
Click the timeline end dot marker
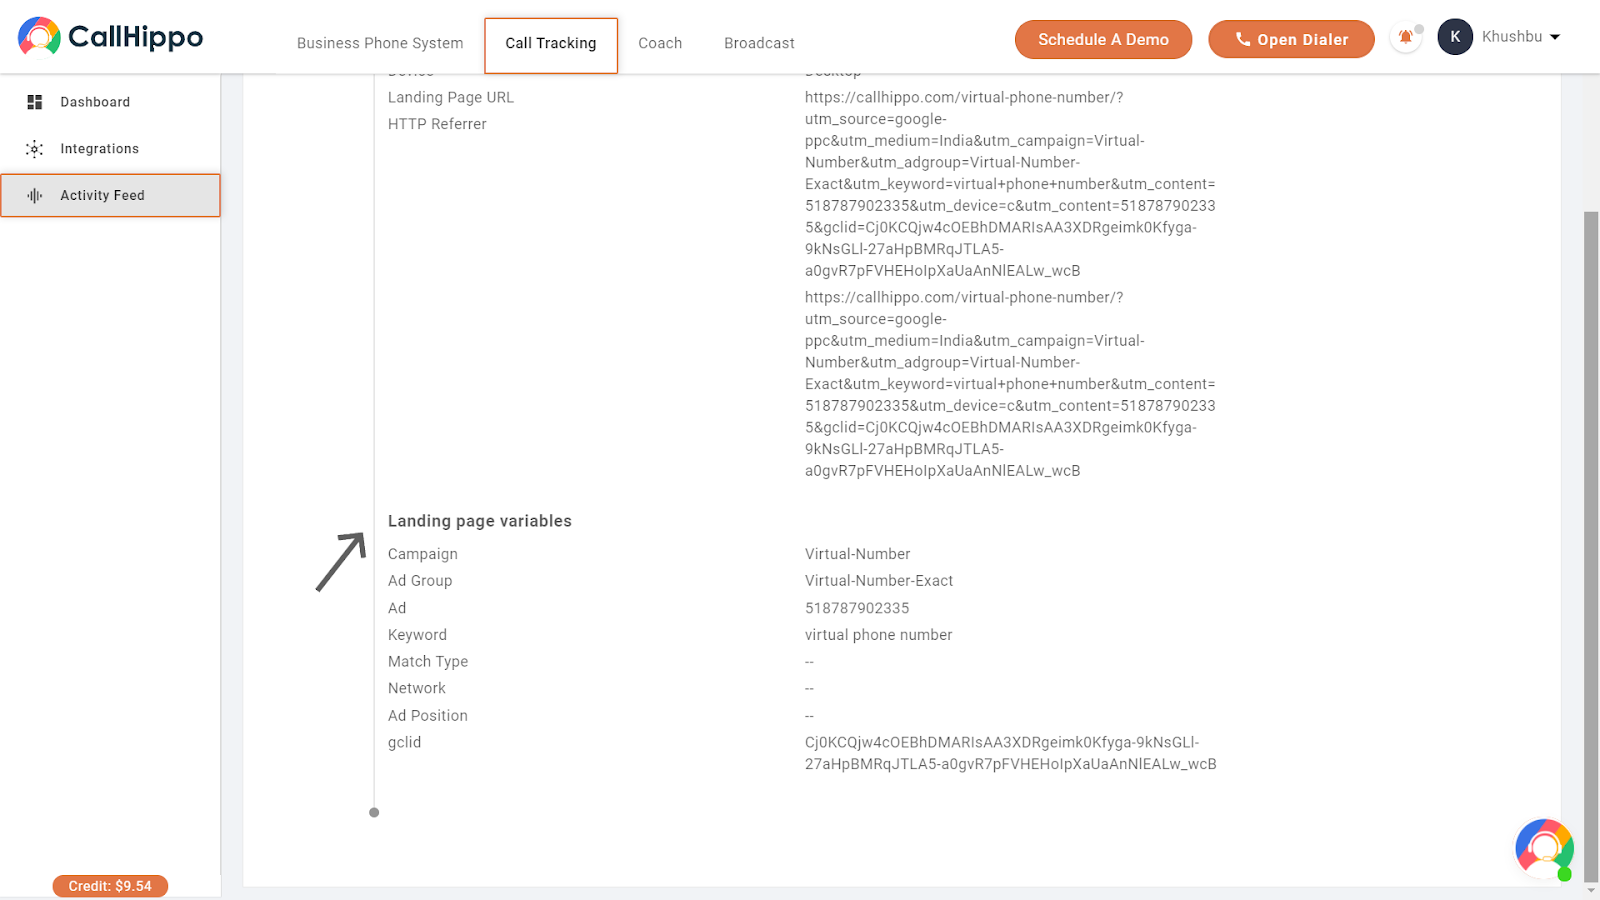[x=374, y=813]
